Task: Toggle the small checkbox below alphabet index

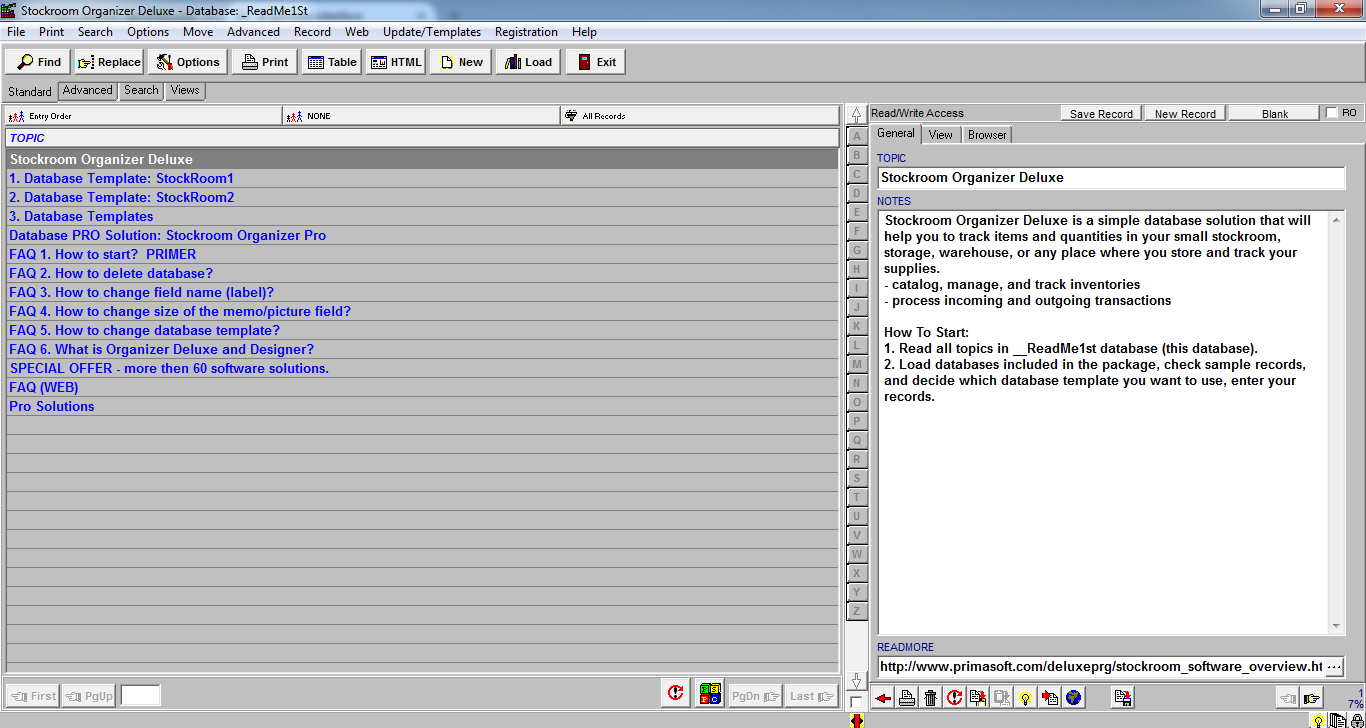Action: click(x=856, y=702)
